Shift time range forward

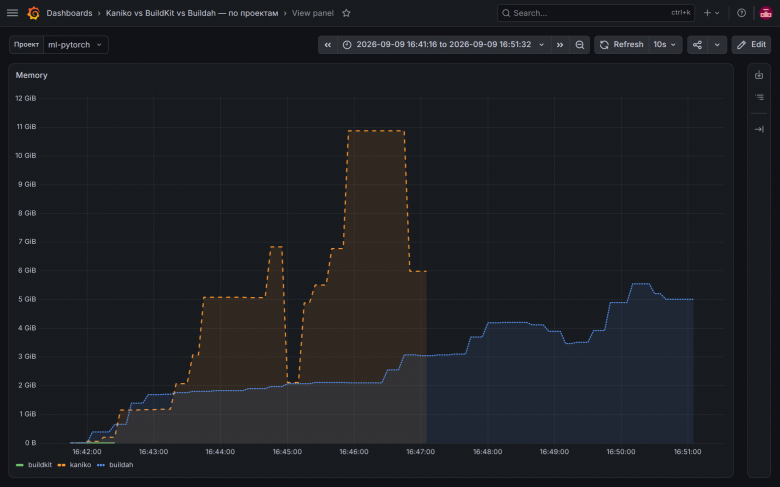[x=560, y=45]
